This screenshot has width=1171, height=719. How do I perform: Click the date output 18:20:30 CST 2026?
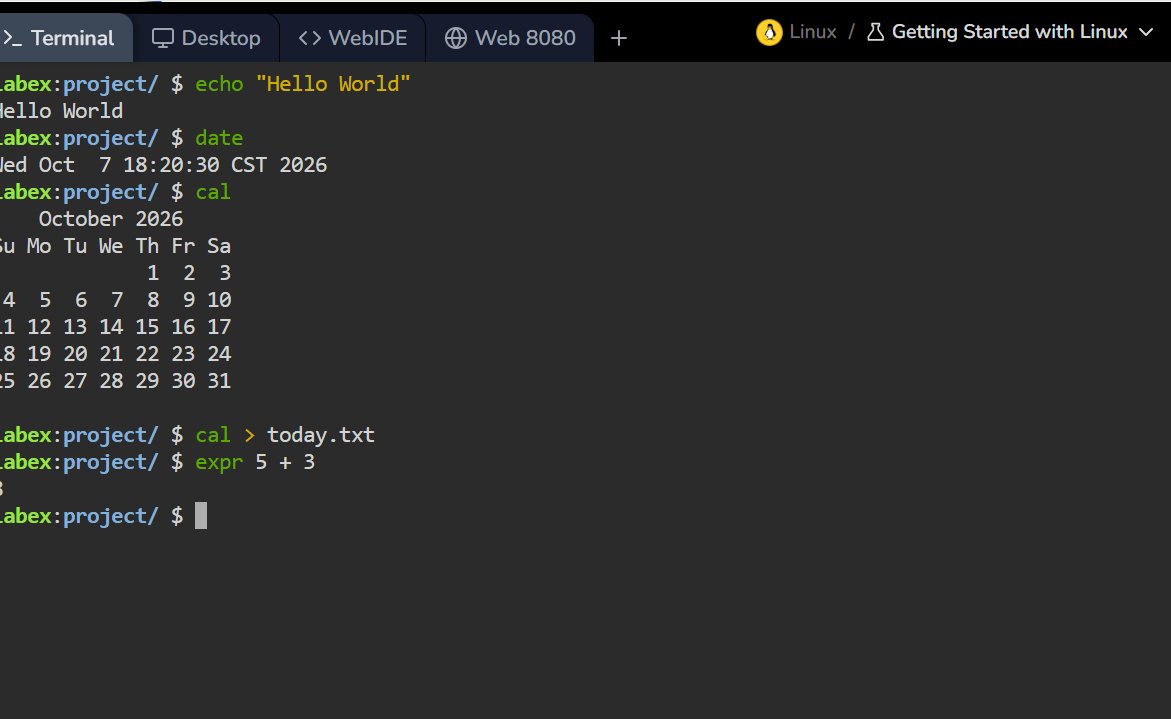(x=225, y=165)
